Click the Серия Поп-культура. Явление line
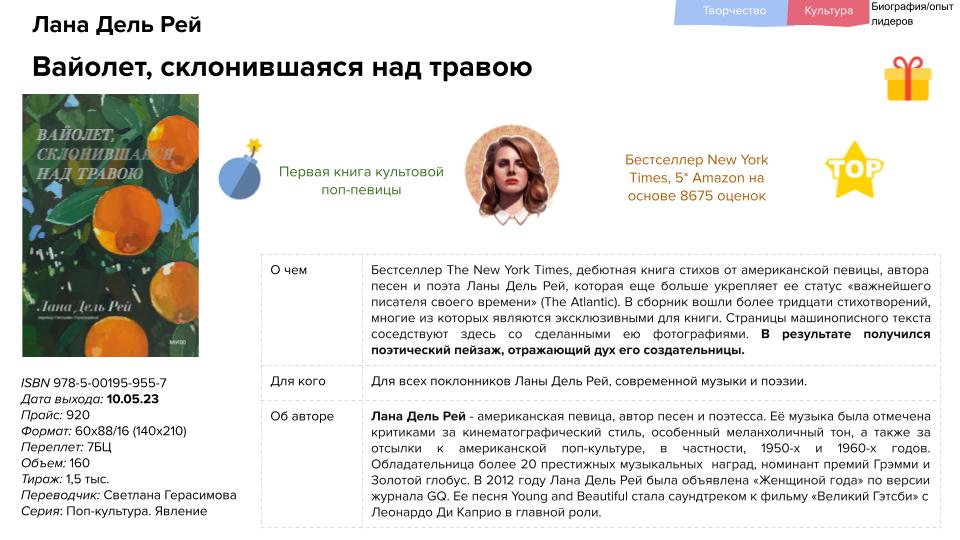 (114, 511)
